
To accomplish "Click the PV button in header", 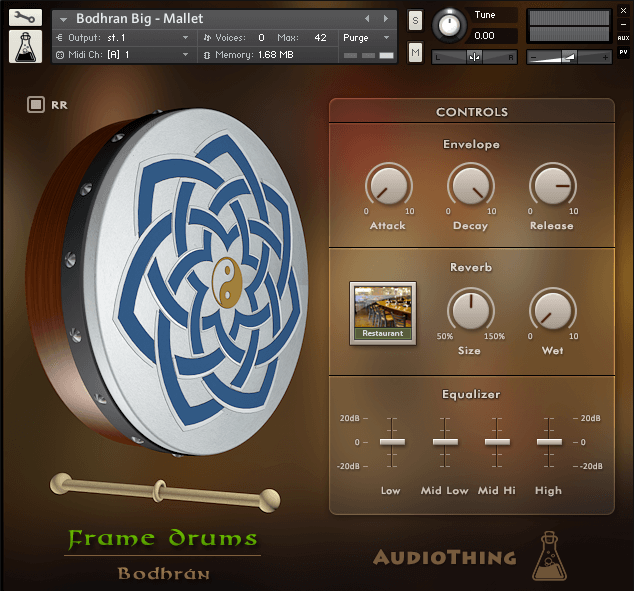I will tap(623, 52).
